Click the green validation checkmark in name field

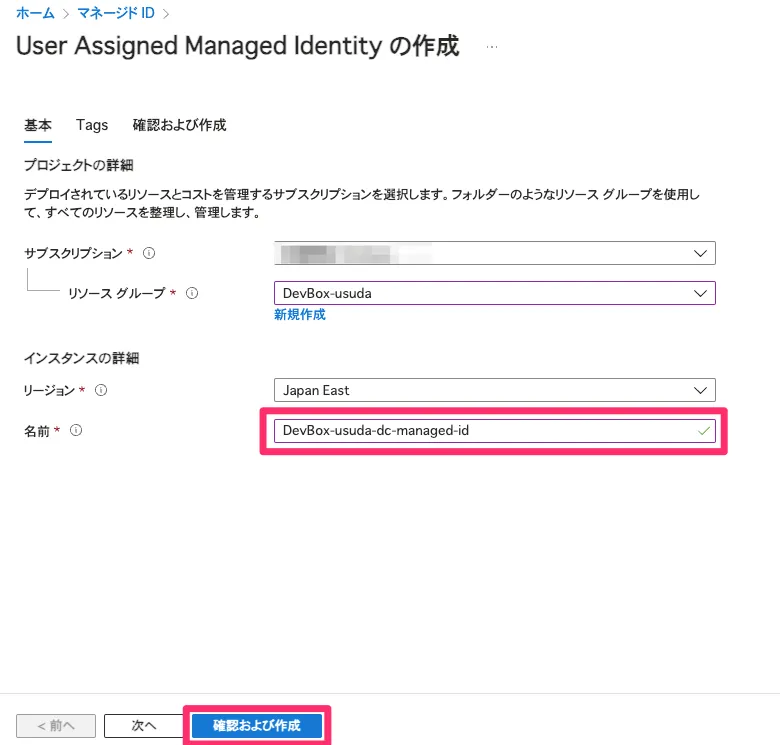point(704,431)
